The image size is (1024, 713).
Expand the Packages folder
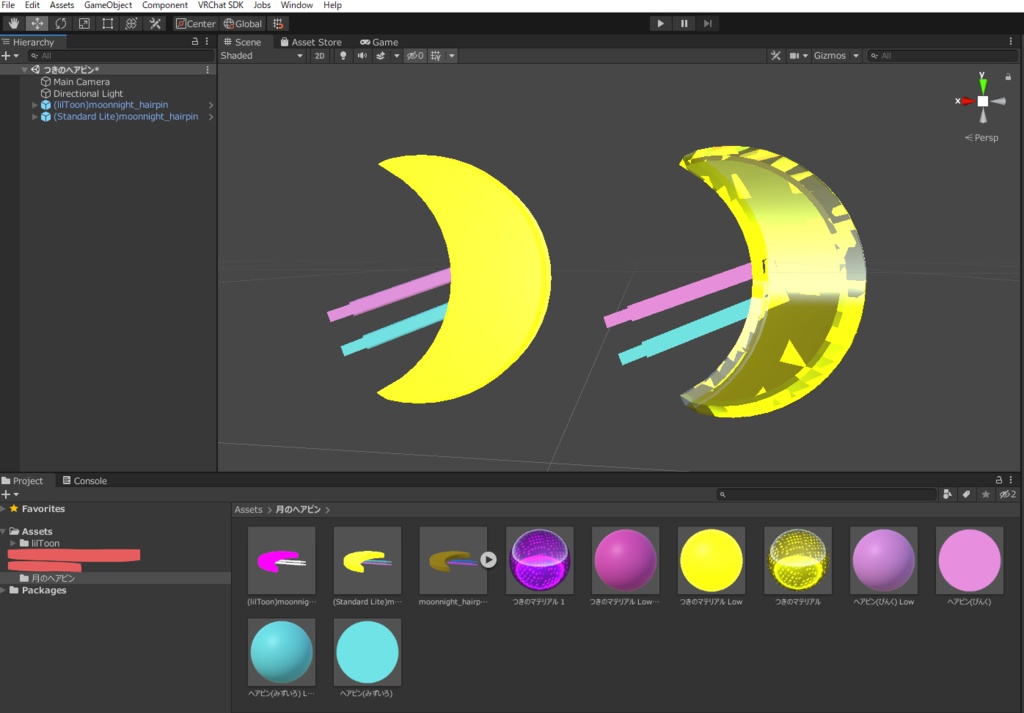pyautogui.click(x=4, y=590)
